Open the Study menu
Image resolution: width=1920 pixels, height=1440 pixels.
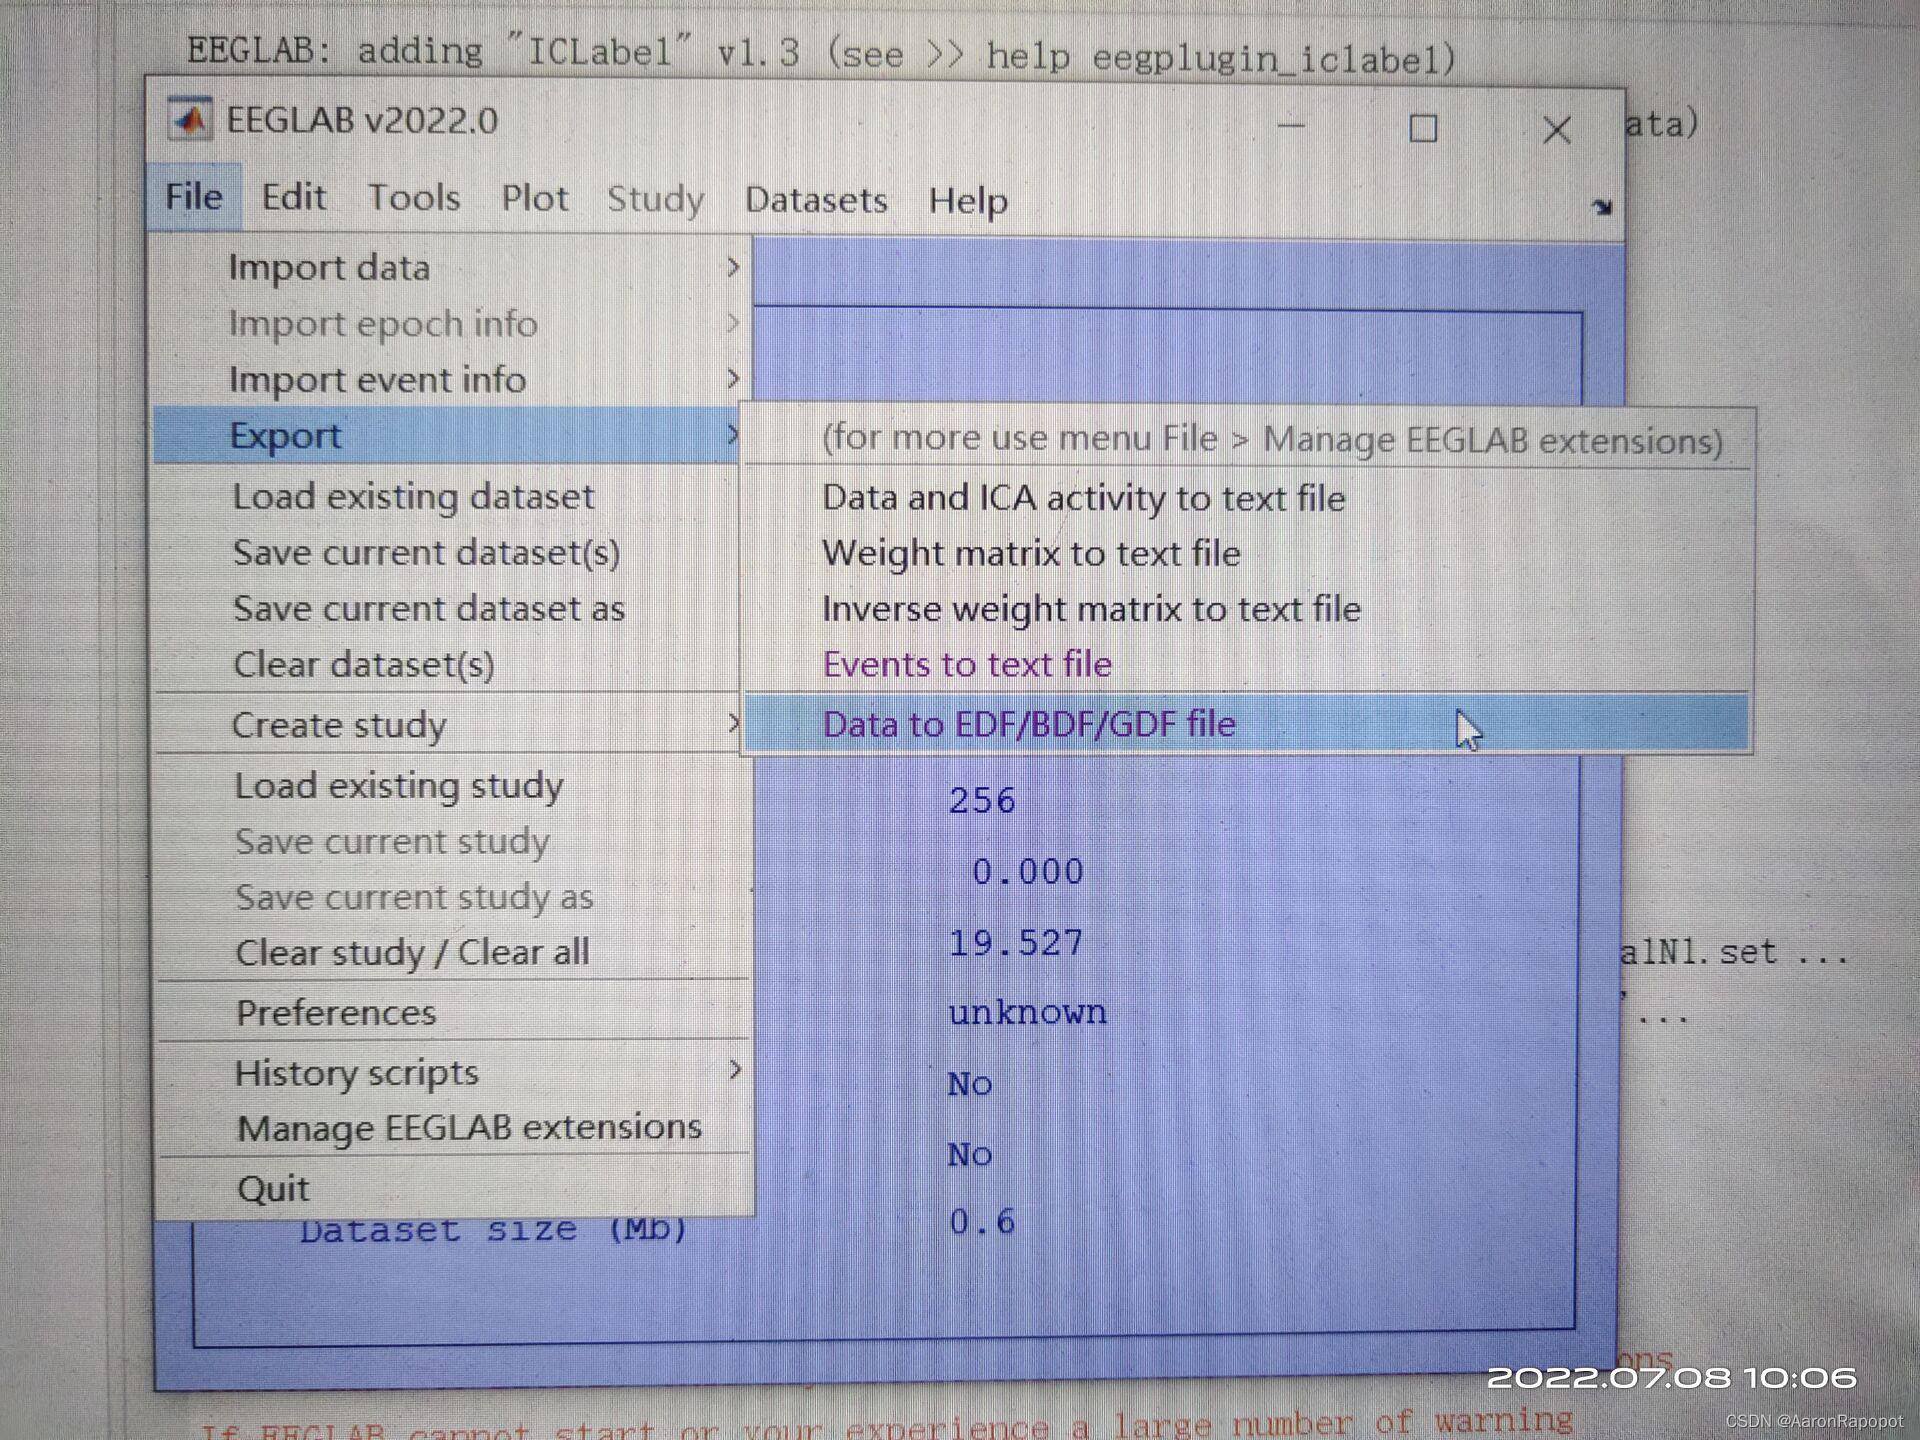coord(655,199)
